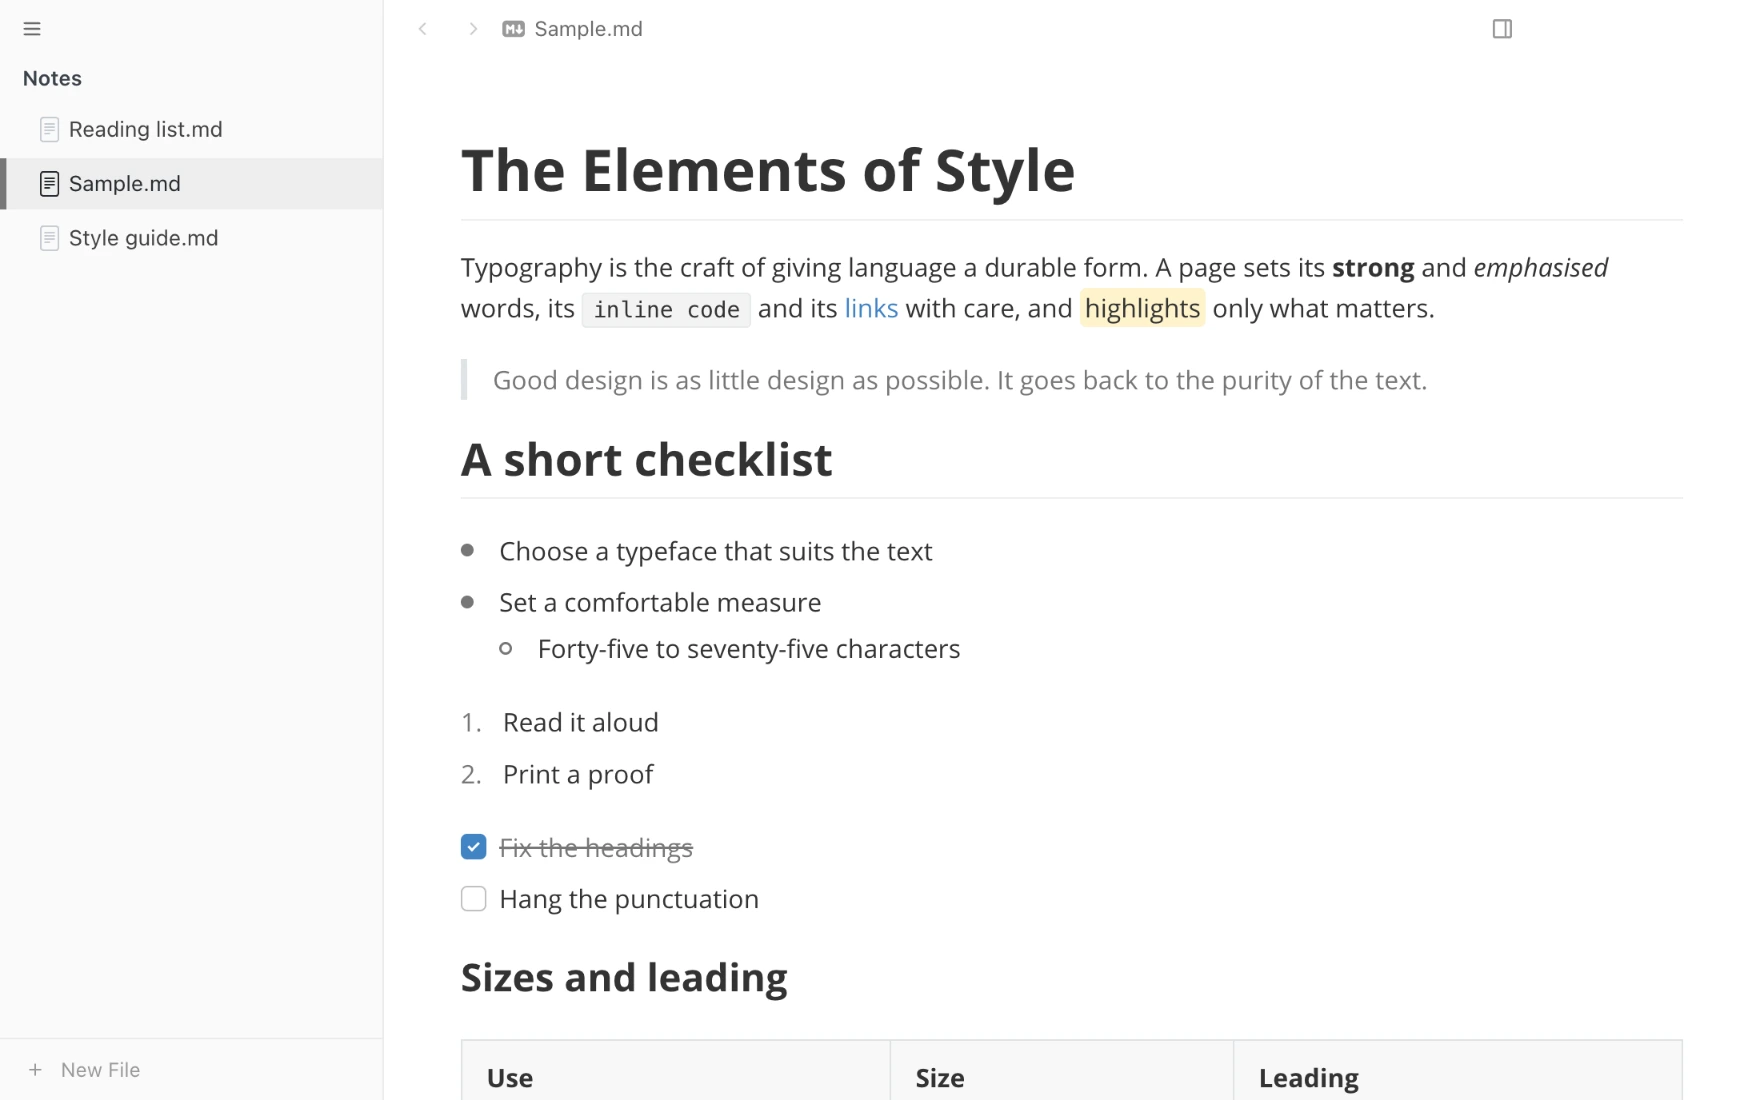Click the inline code snippet
Screen dimensions: 1760x1100
tap(666, 310)
